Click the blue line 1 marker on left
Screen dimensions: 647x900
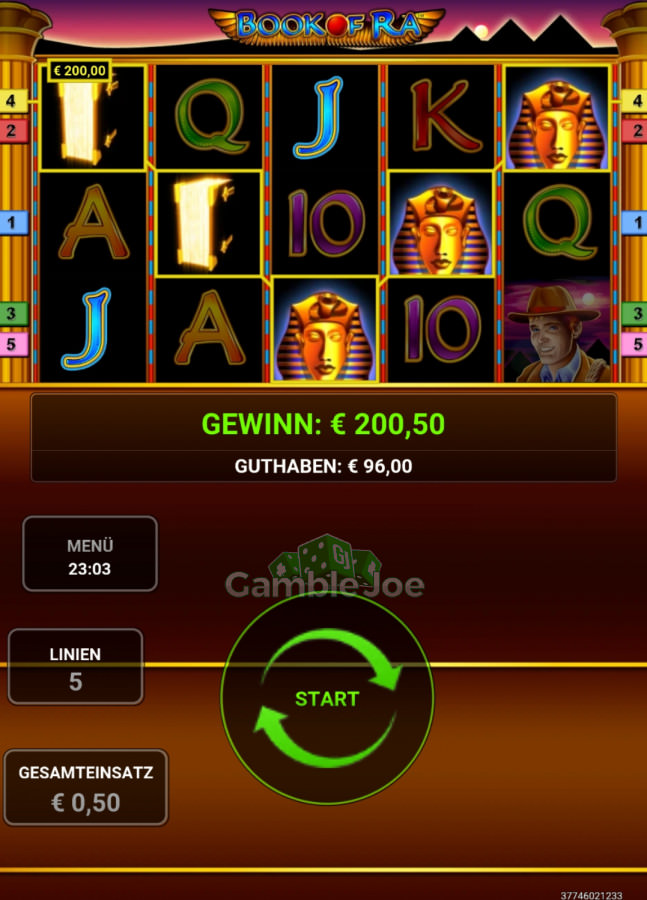click(13, 223)
